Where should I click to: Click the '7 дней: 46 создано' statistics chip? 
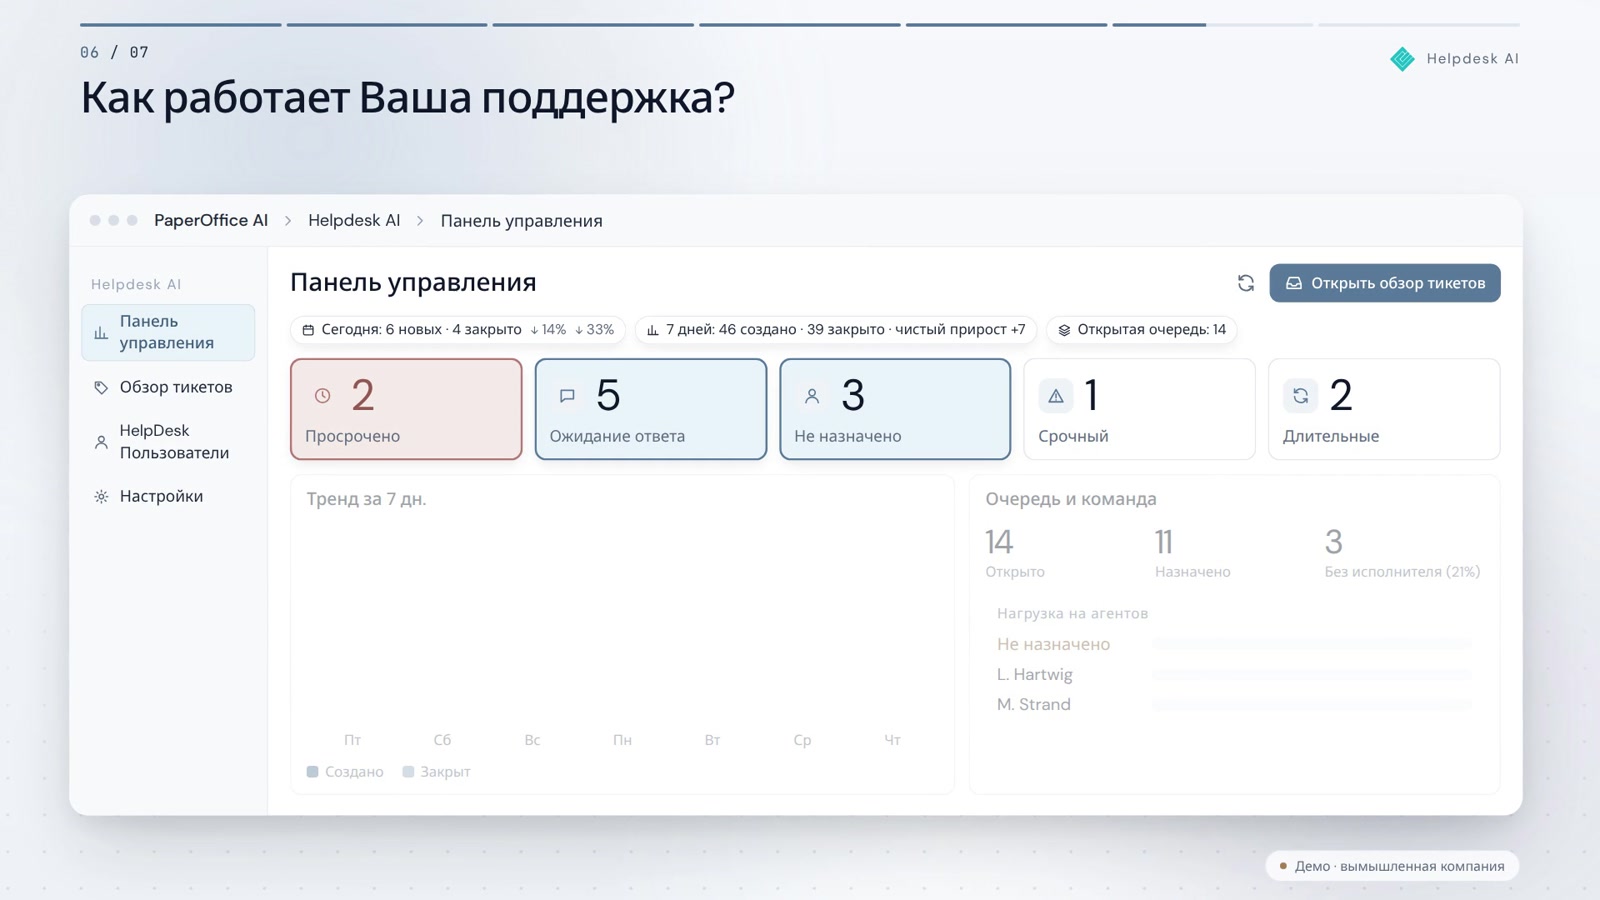(x=836, y=330)
